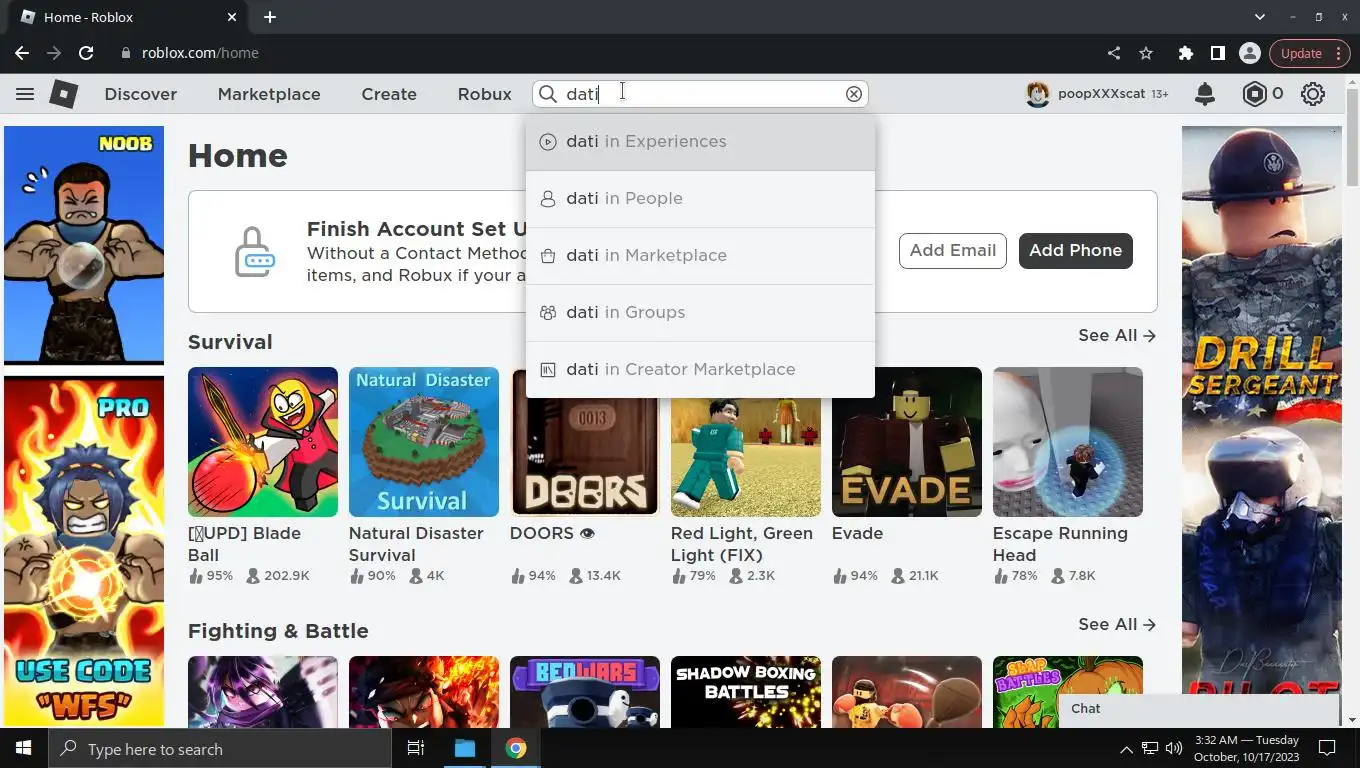The image size is (1360, 768).
Task: Open the Marketplace nav link
Action: [269, 94]
